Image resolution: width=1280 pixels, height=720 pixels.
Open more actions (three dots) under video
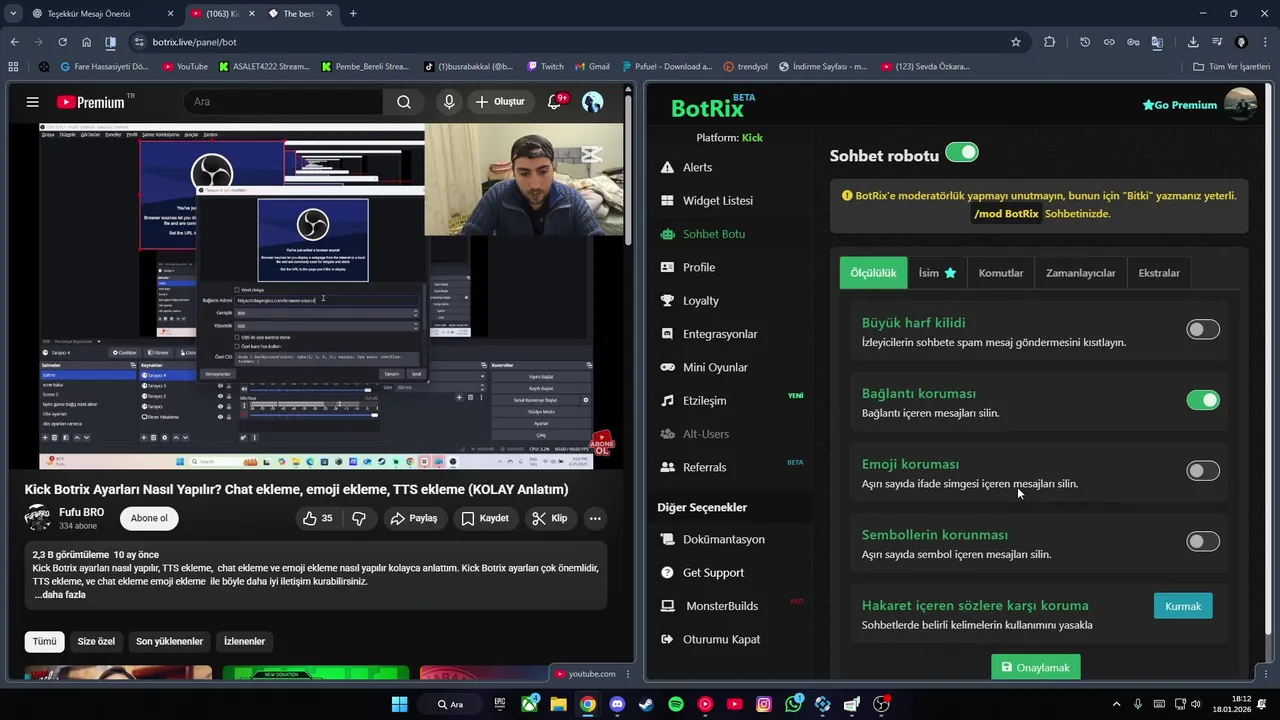tap(595, 518)
